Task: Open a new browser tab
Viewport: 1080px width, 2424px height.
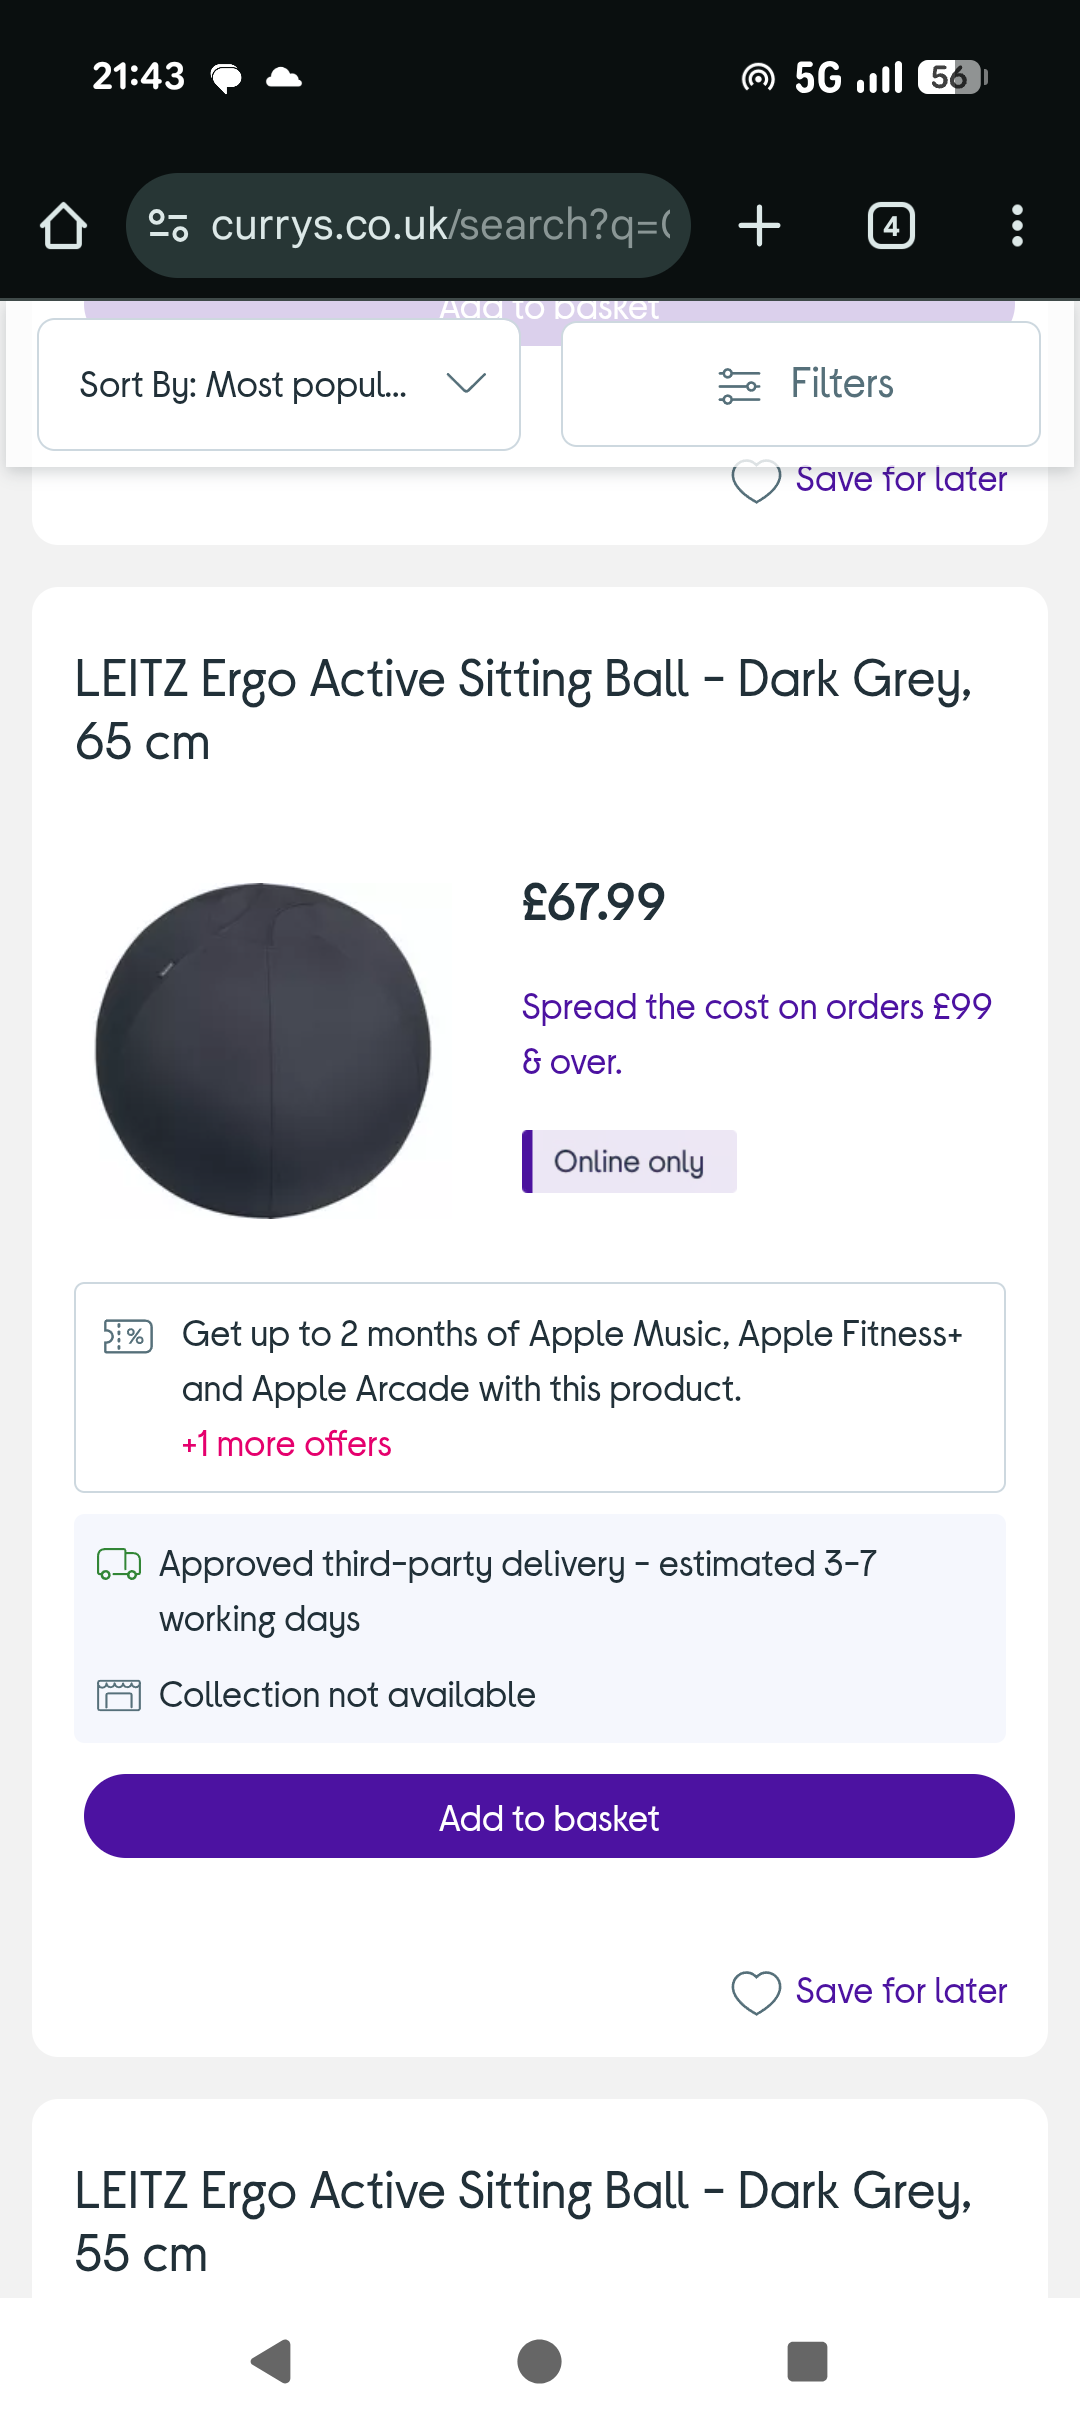Action: click(759, 225)
